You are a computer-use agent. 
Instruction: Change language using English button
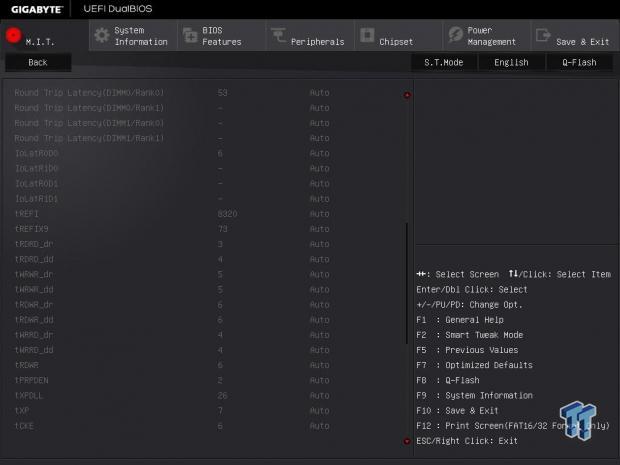coord(511,62)
